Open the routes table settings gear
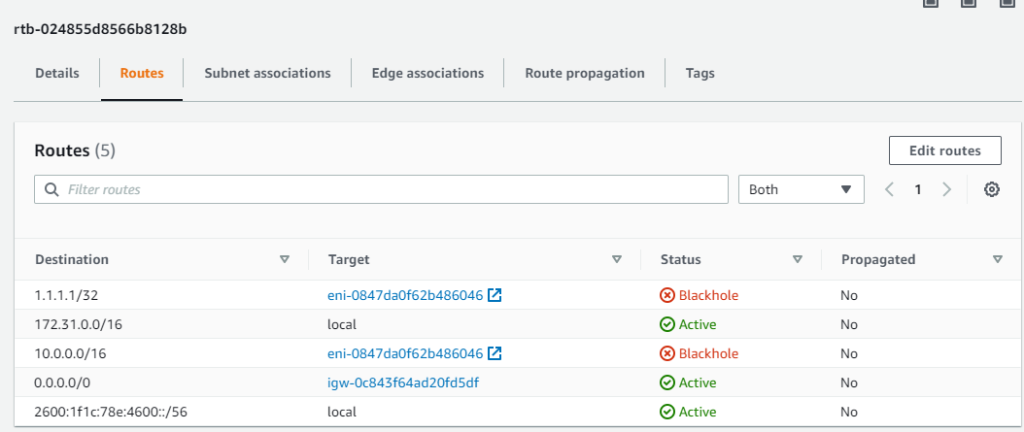This screenshot has height=432, width=1024. (x=991, y=189)
